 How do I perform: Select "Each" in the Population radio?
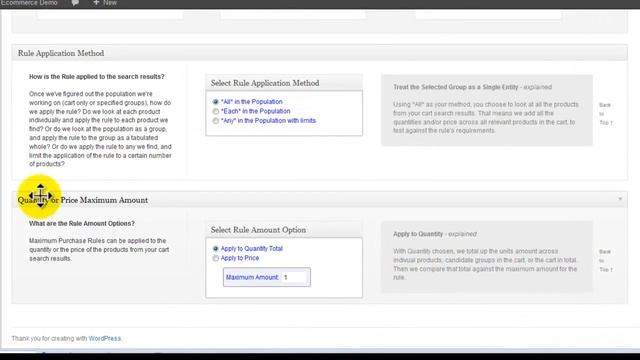tap(216, 111)
